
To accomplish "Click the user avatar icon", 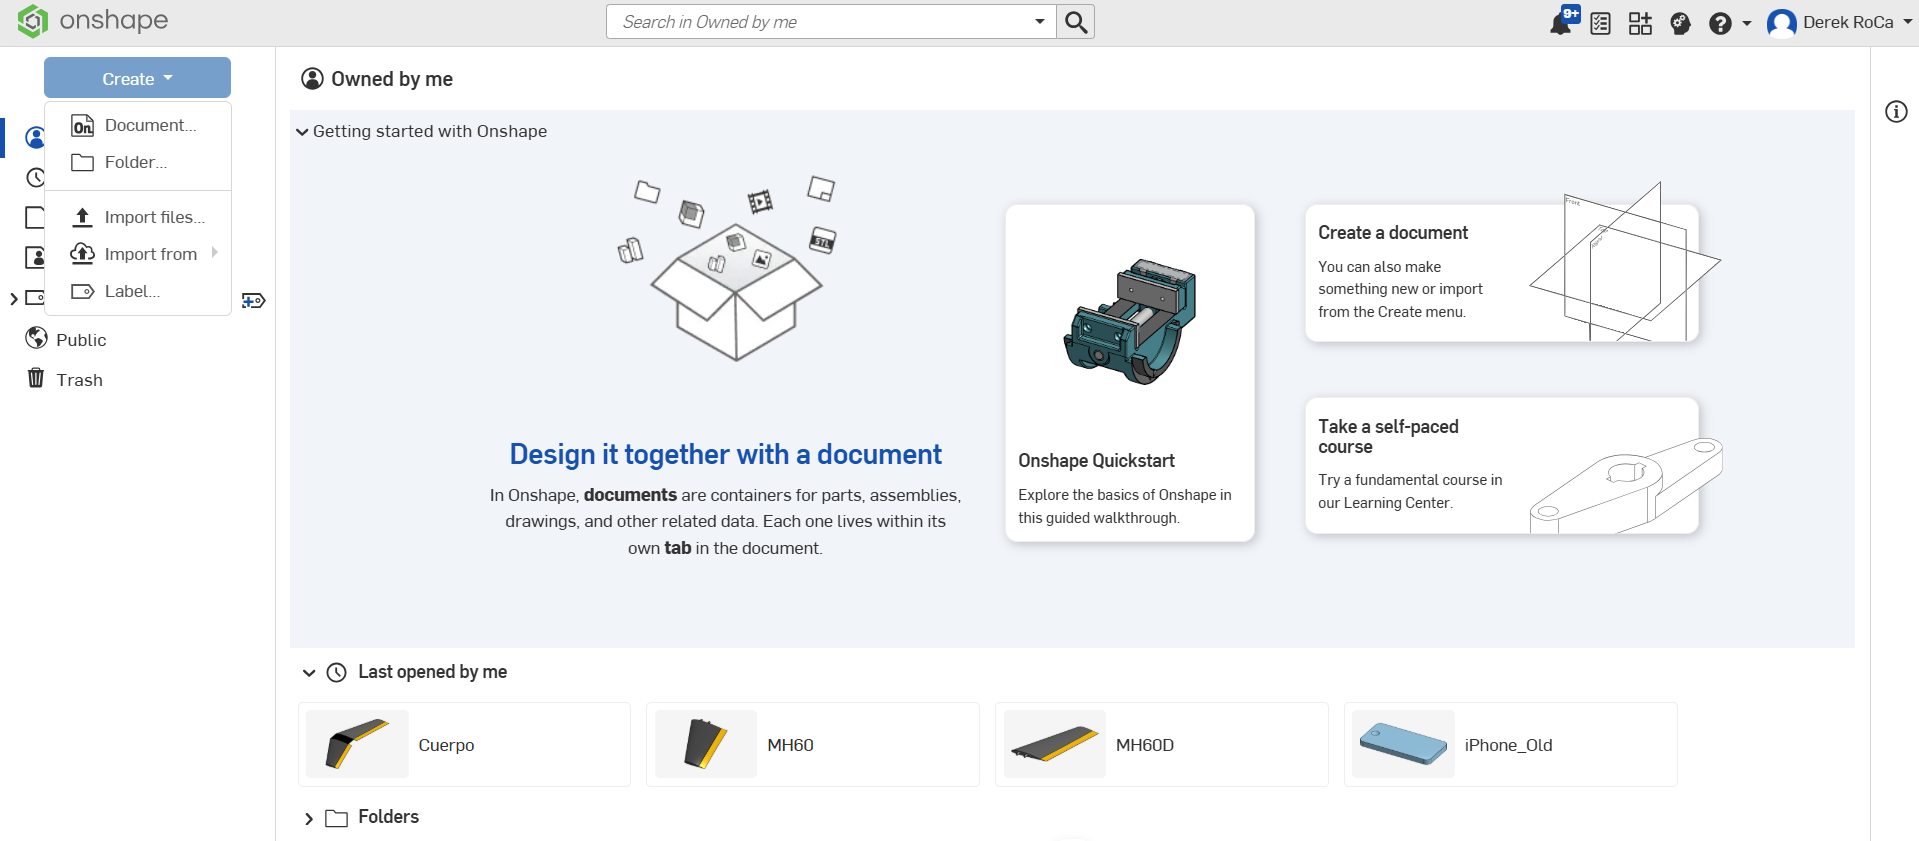I will pyautogui.click(x=1781, y=23).
